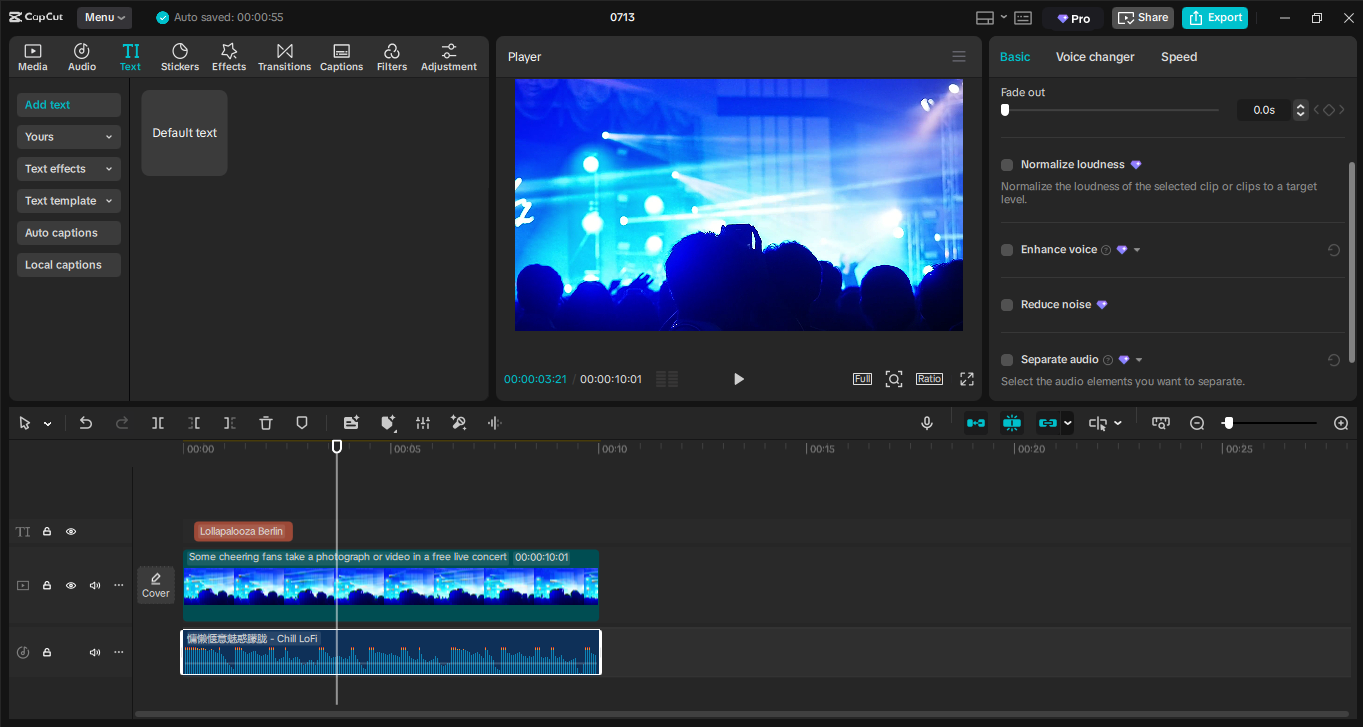Click the Add text button
This screenshot has width=1363, height=727.
[68, 104]
